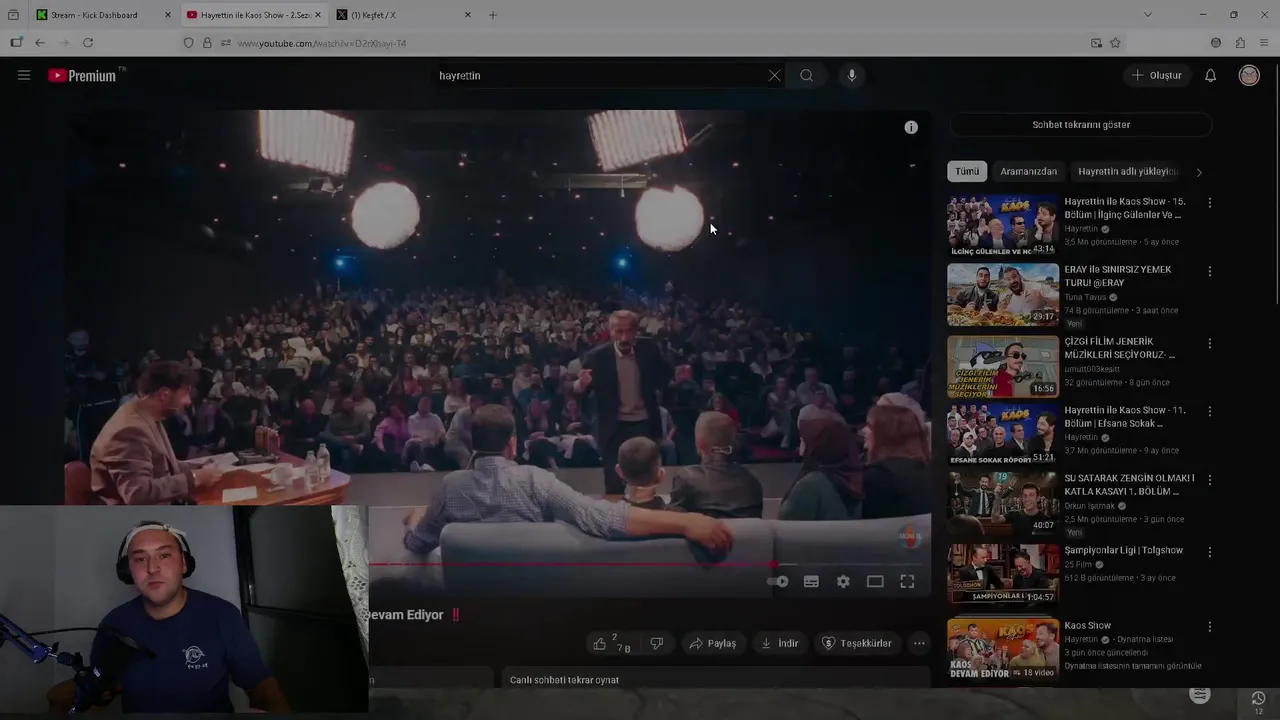This screenshot has height=720, width=1280.
Task: Reload the YouTube page
Action: click(x=88, y=43)
